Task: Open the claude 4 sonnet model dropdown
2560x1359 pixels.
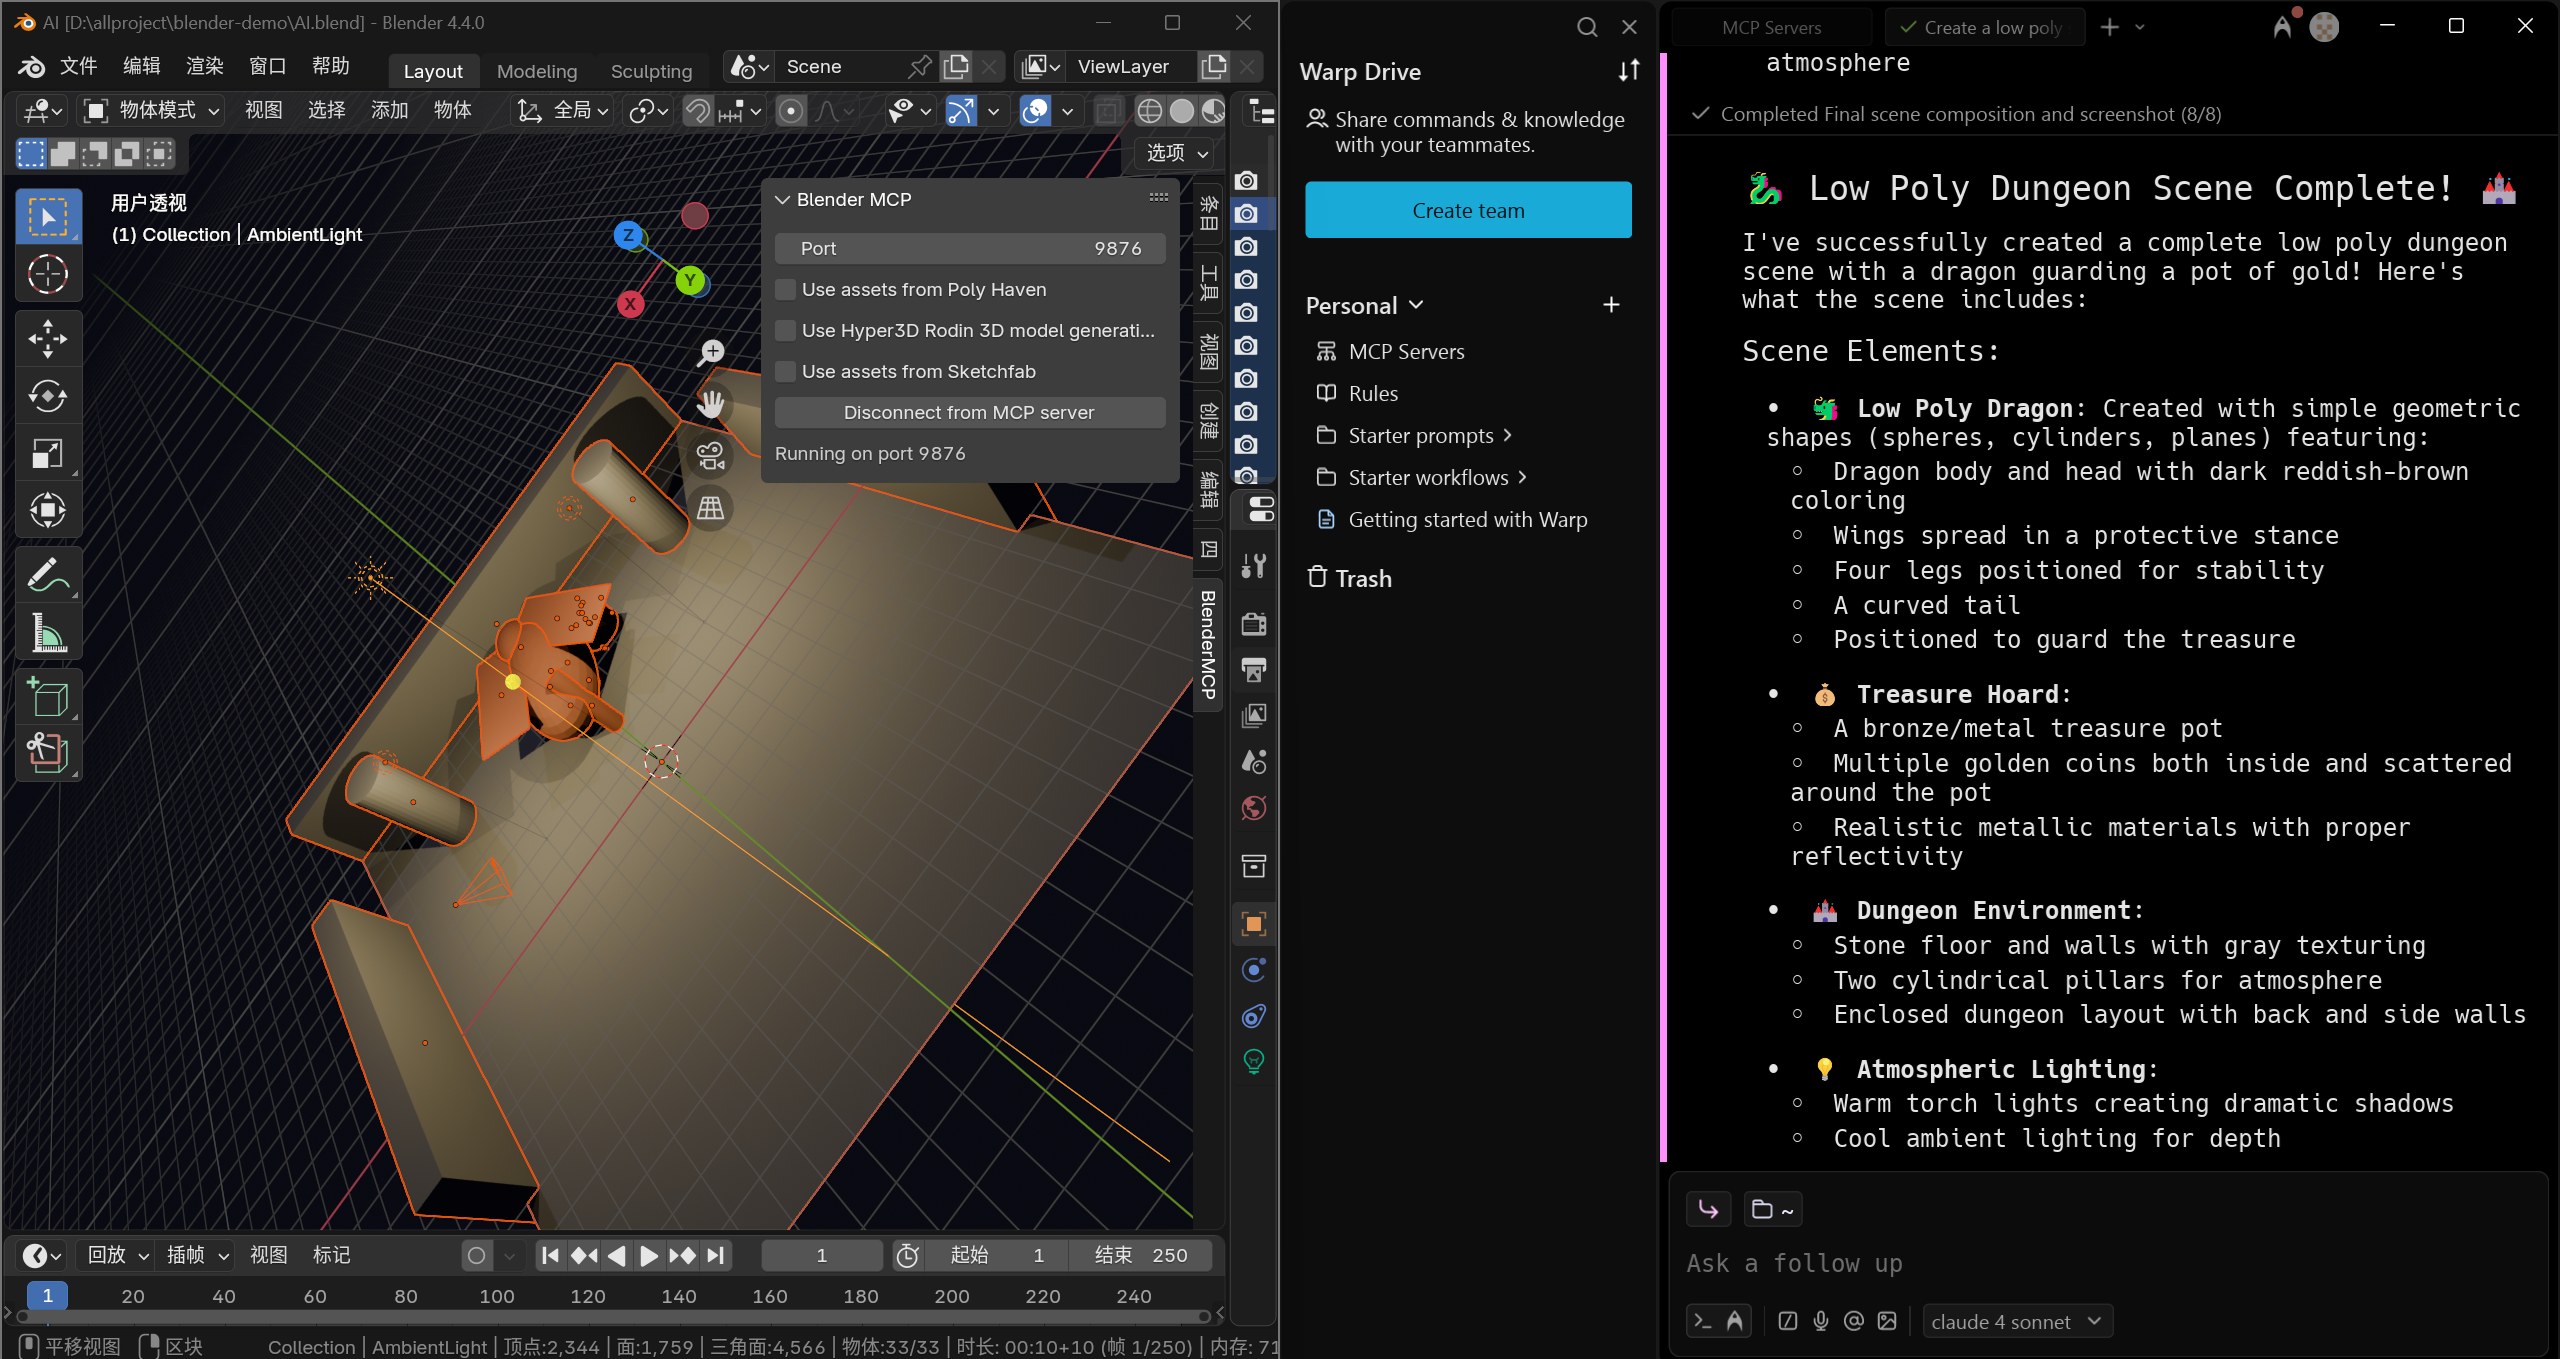Action: 2017,1322
